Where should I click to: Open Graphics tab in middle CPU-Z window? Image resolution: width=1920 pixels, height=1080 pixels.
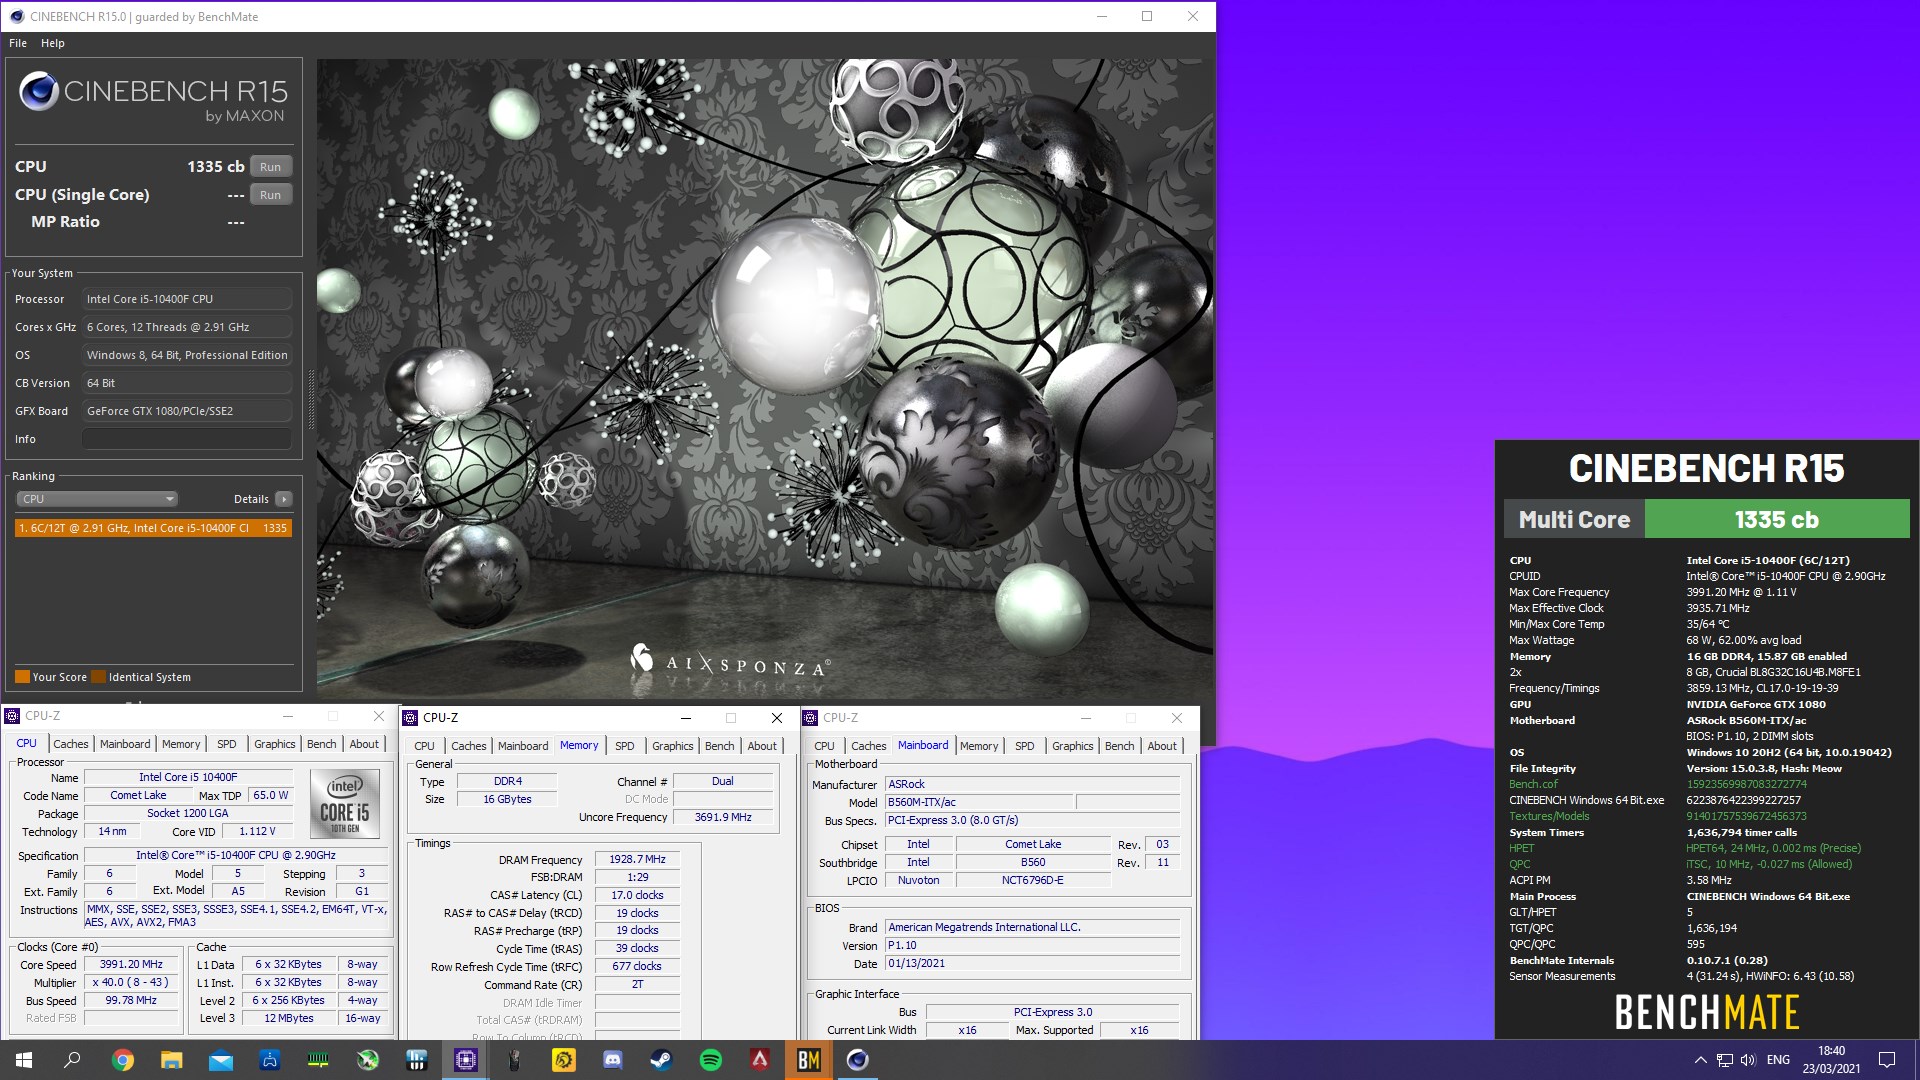pyautogui.click(x=673, y=746)
